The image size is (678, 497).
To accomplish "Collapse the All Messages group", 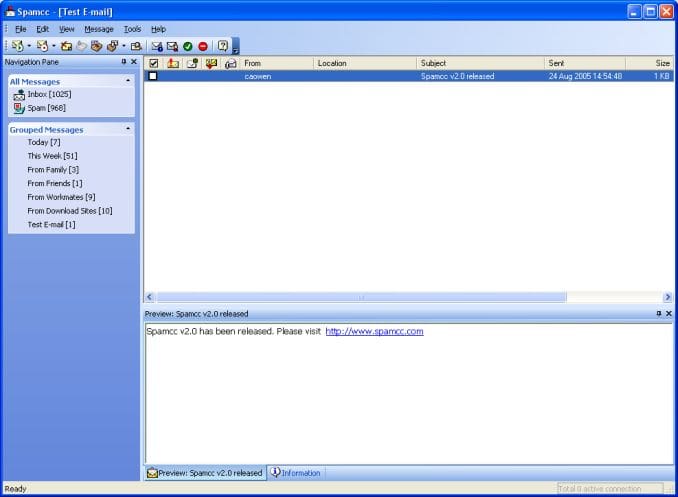I will pyautogui.click(x=128, y=81).
